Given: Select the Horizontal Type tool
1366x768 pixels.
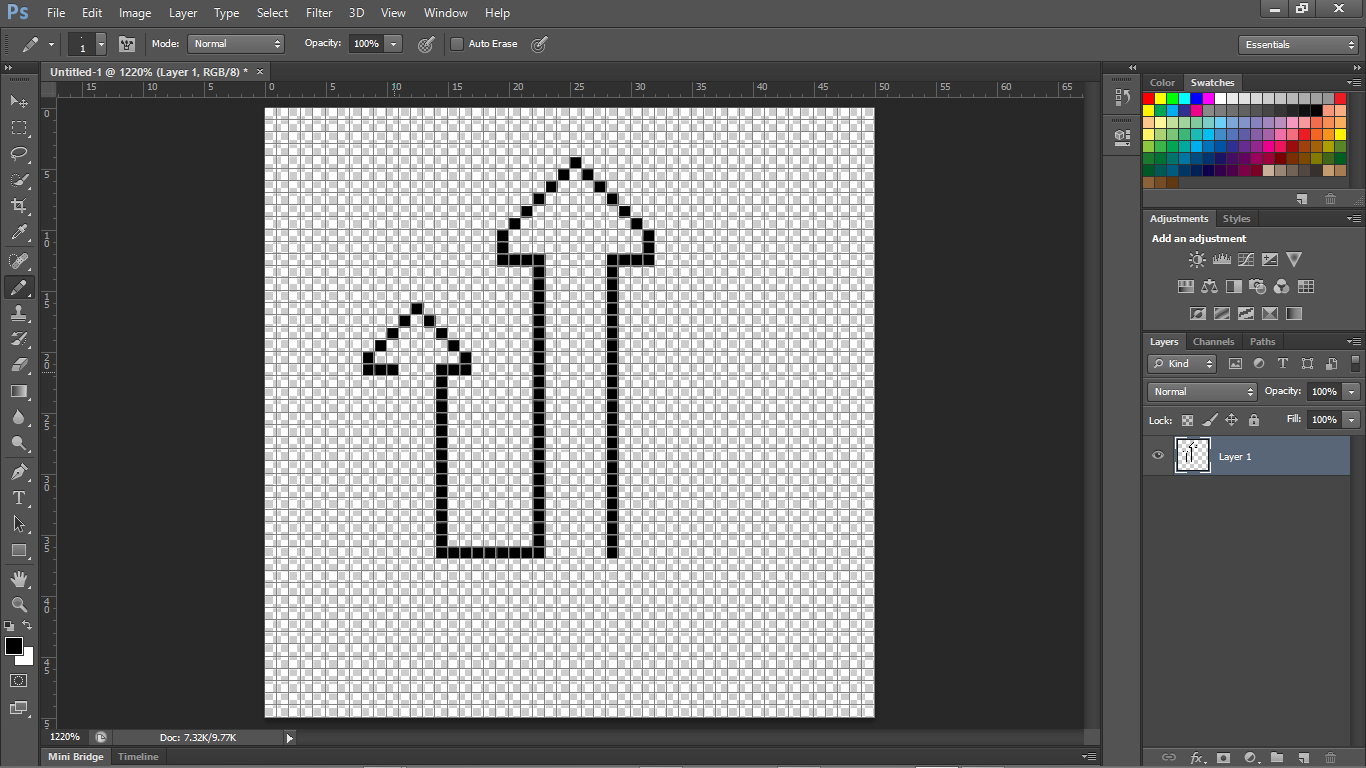Looking at the screenshot, I should coord(19,497).
